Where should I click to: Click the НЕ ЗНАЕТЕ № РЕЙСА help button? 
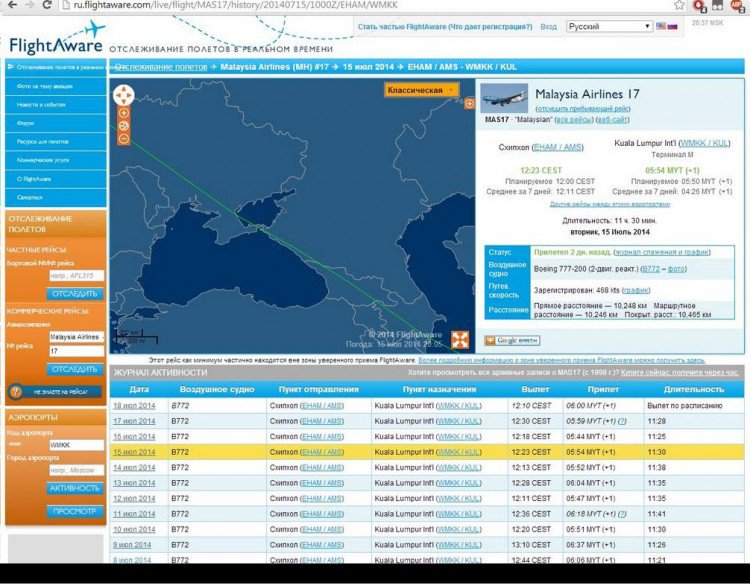[55, 392]
